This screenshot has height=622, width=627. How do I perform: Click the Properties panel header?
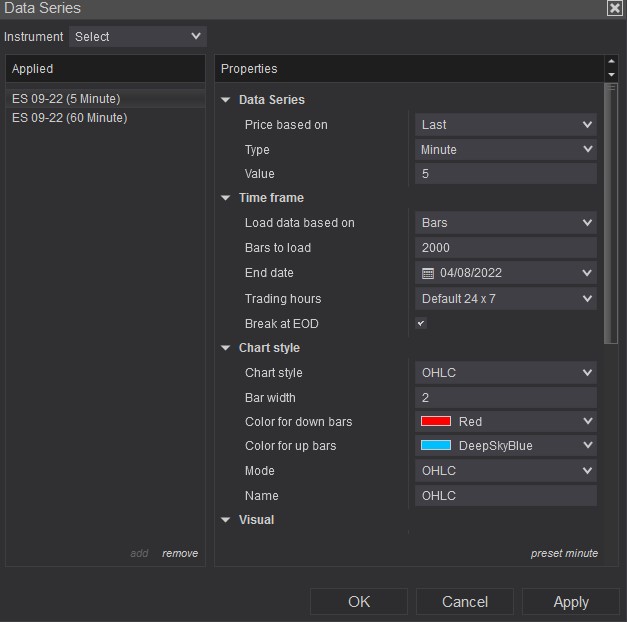(409, 69)
